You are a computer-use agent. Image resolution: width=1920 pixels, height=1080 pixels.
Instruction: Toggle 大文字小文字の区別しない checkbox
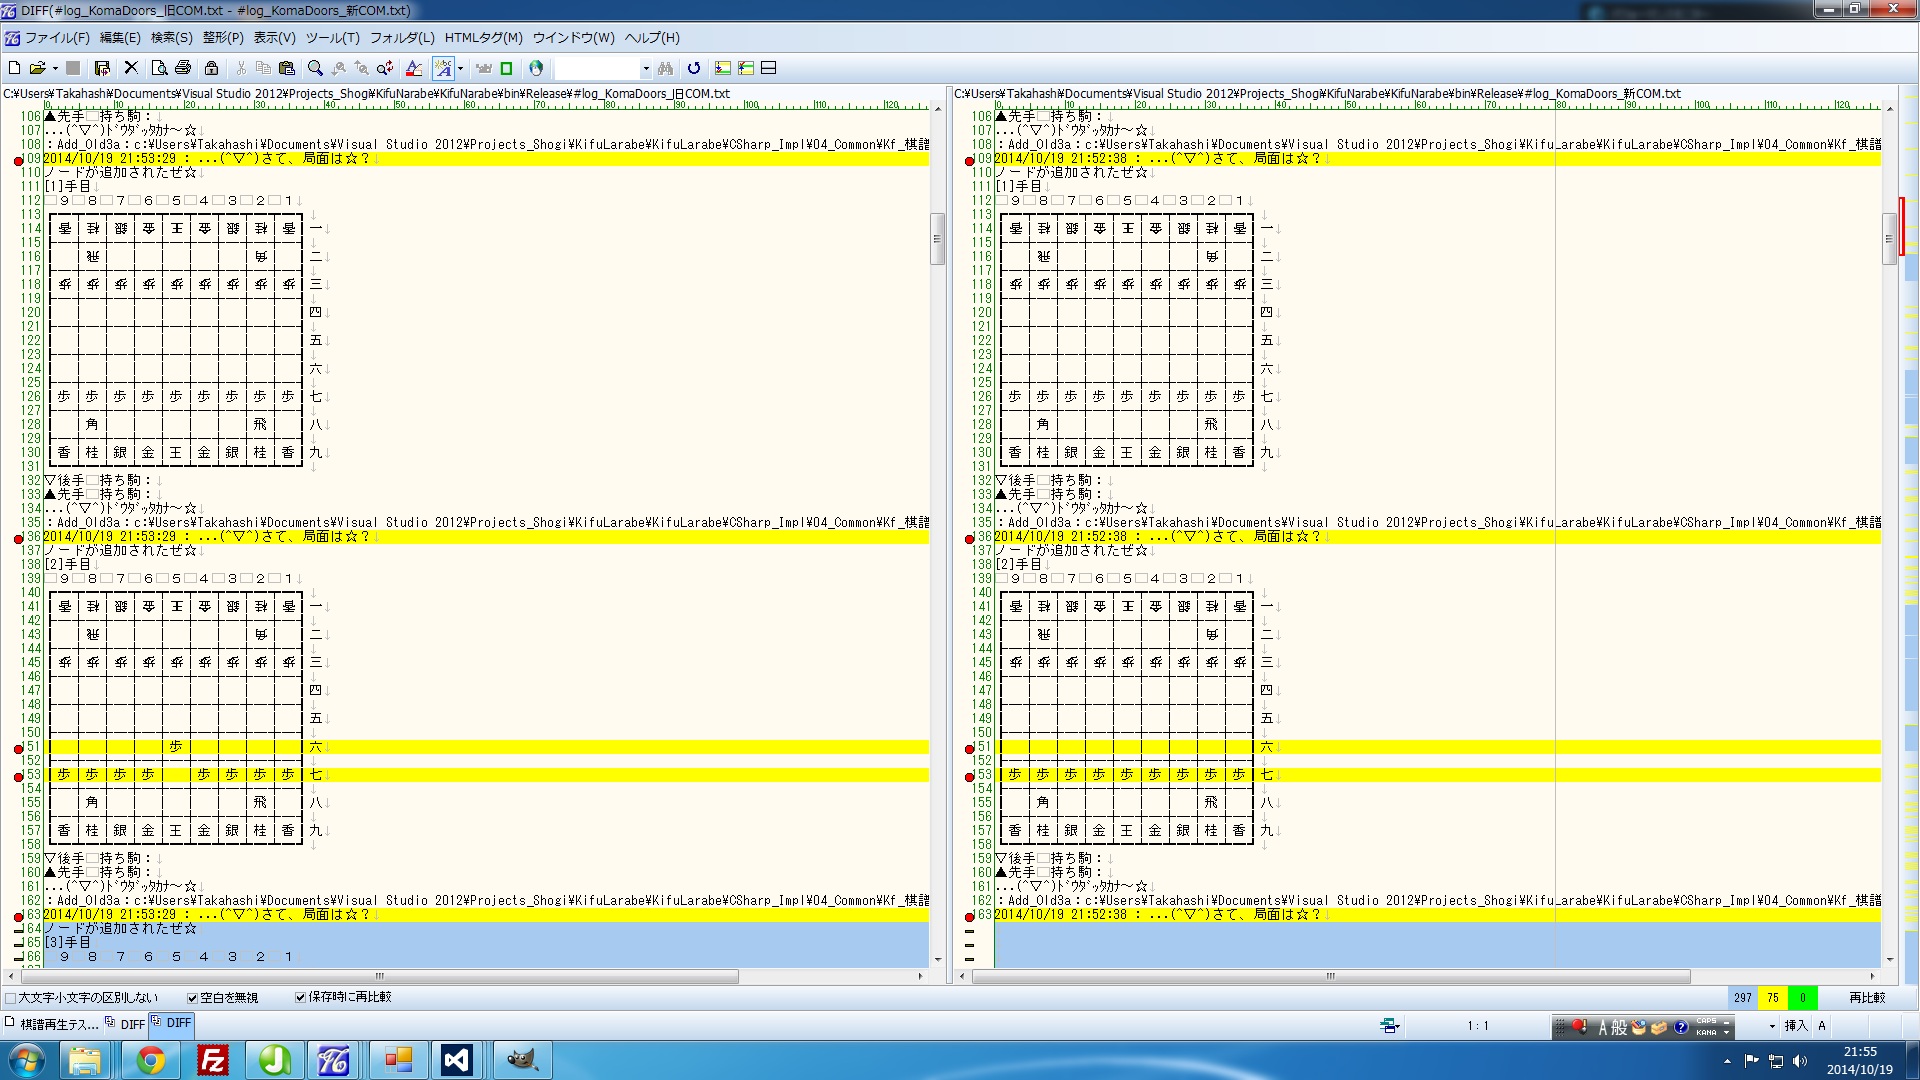tap(11, 998)
